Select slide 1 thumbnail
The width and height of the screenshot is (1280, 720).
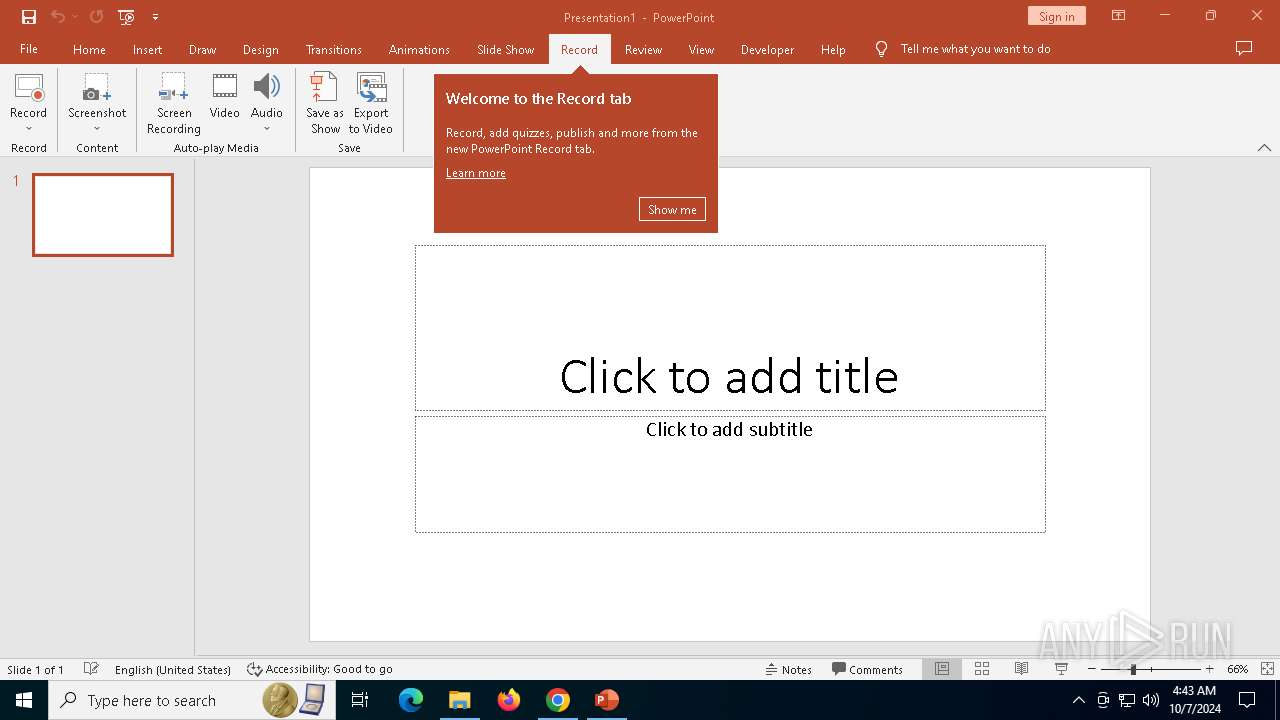tap(103, 215)
